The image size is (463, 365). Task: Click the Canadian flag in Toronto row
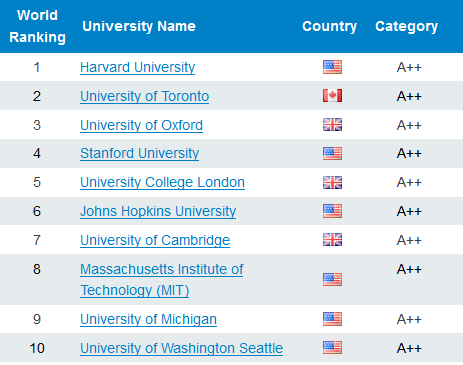point(332,96)
